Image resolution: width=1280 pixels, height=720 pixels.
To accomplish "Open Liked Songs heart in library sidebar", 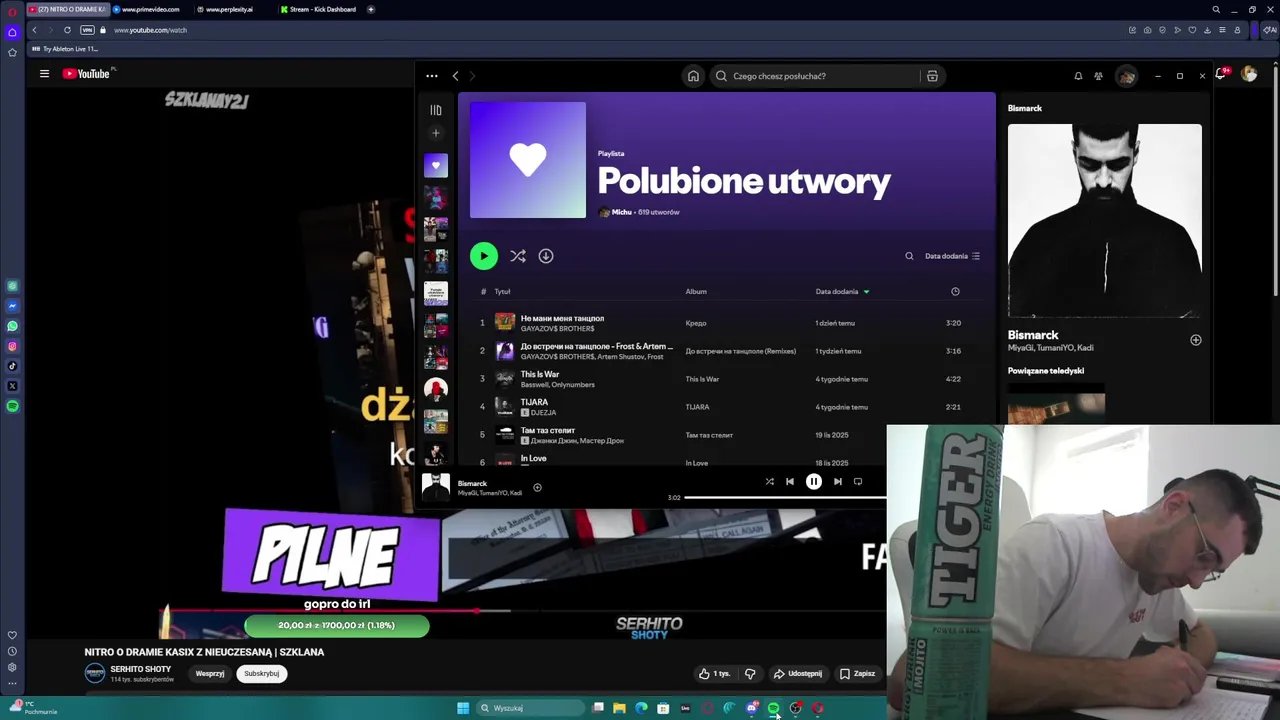I will pos(436,165).
